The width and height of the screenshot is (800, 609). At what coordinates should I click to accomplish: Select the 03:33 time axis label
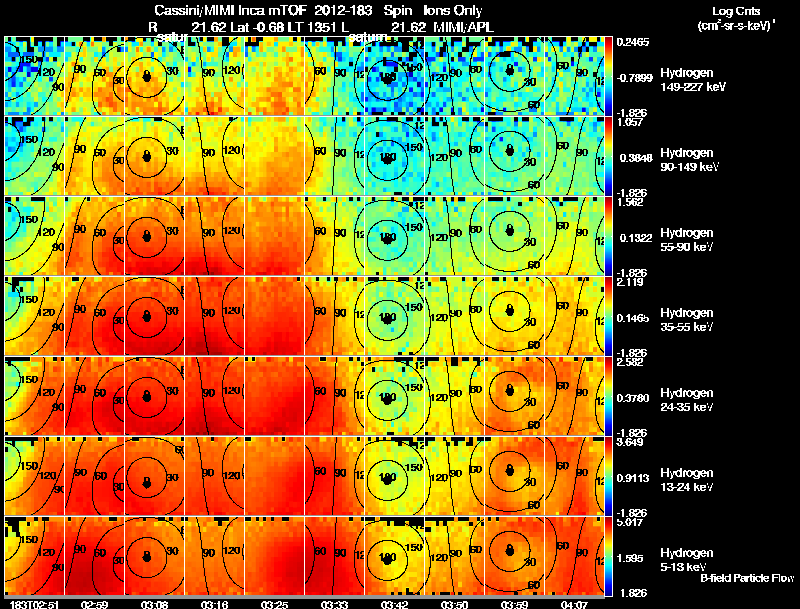click(x=334, y=605)
